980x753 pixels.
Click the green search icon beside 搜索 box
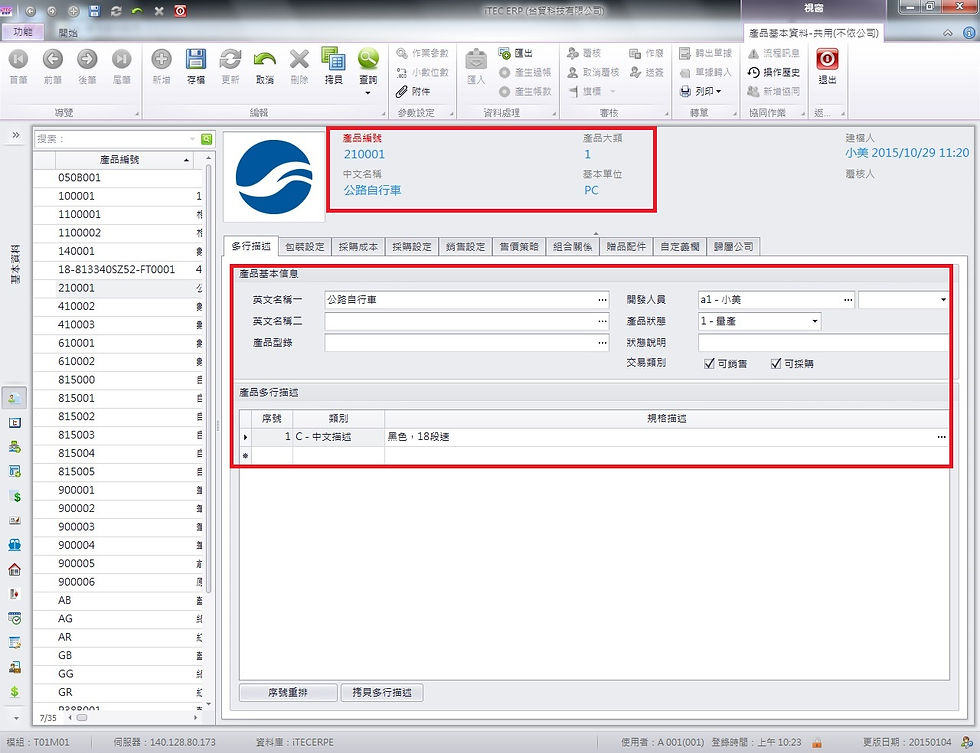coord(206,139)
